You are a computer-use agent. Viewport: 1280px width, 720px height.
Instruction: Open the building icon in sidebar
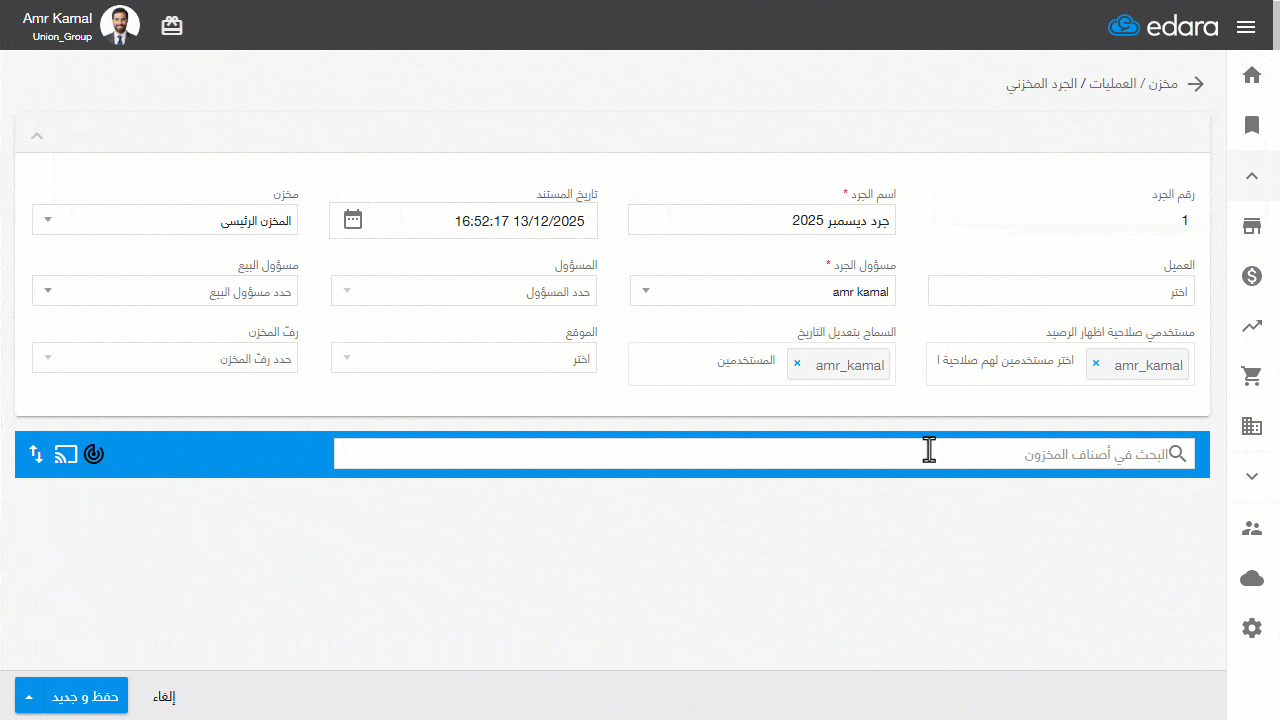click(x=1252, y=426)
